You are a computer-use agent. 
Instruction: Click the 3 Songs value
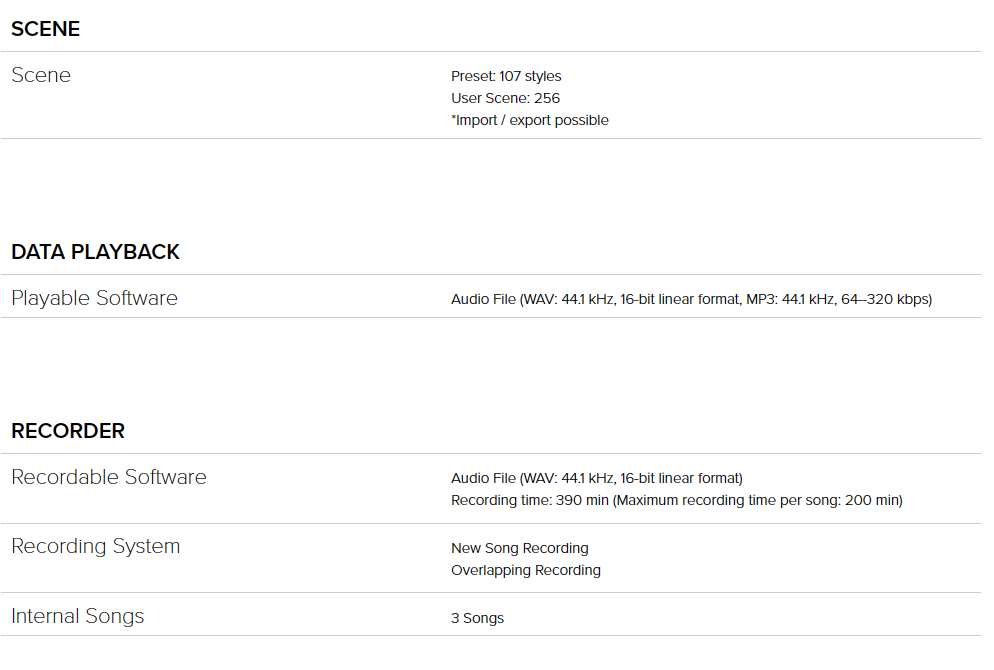point(477,618)
